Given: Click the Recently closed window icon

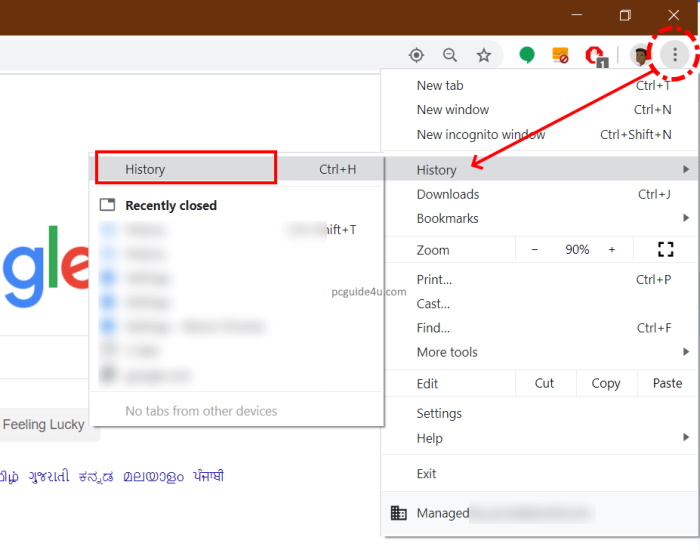Looking at the screenshot, I should 107,205.
